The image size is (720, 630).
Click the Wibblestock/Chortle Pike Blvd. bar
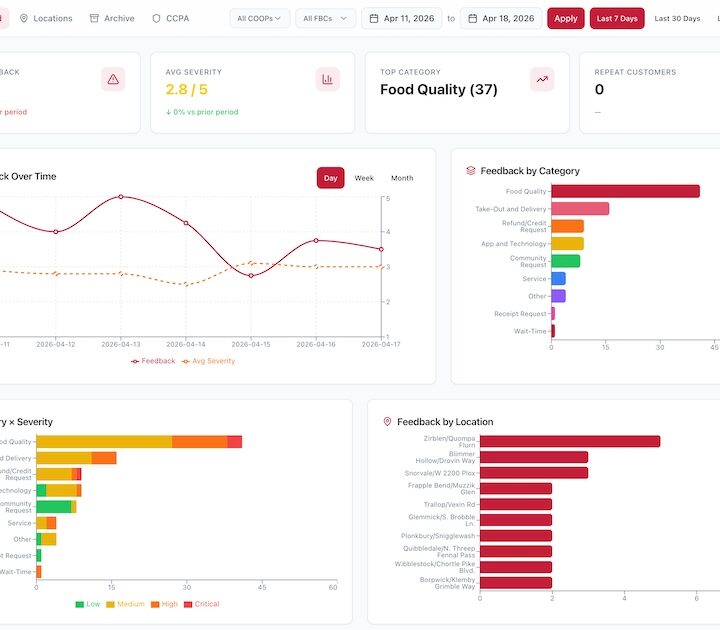[516, 567]
